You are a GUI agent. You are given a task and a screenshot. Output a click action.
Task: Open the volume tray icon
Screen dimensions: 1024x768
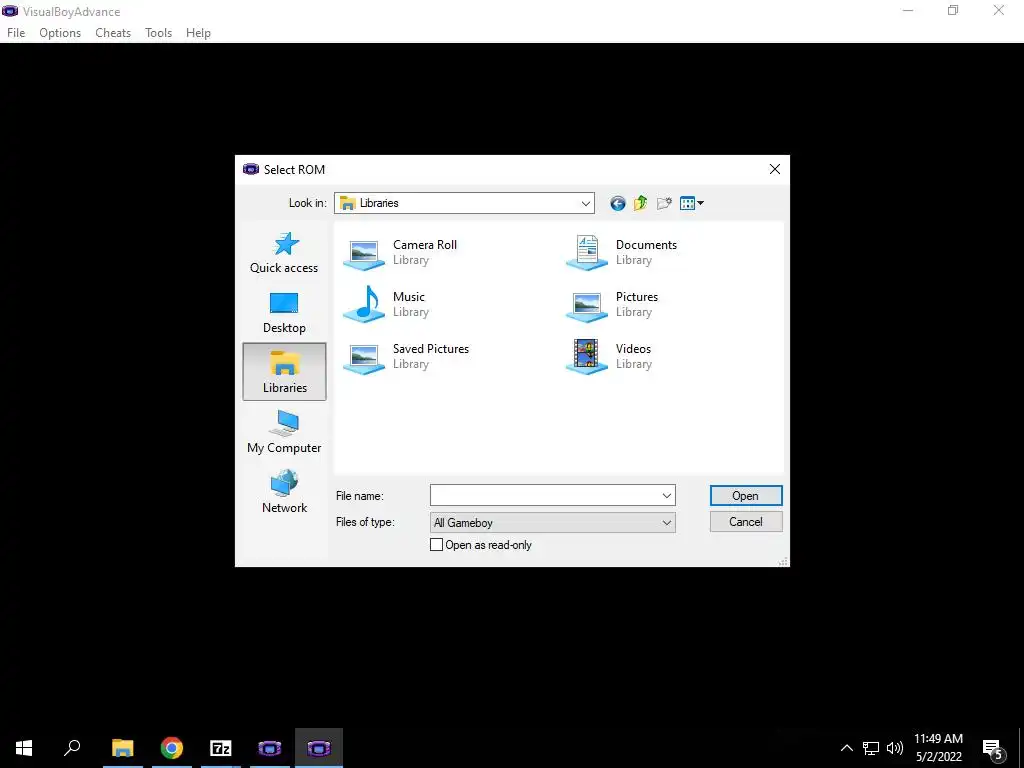[895, 748]
